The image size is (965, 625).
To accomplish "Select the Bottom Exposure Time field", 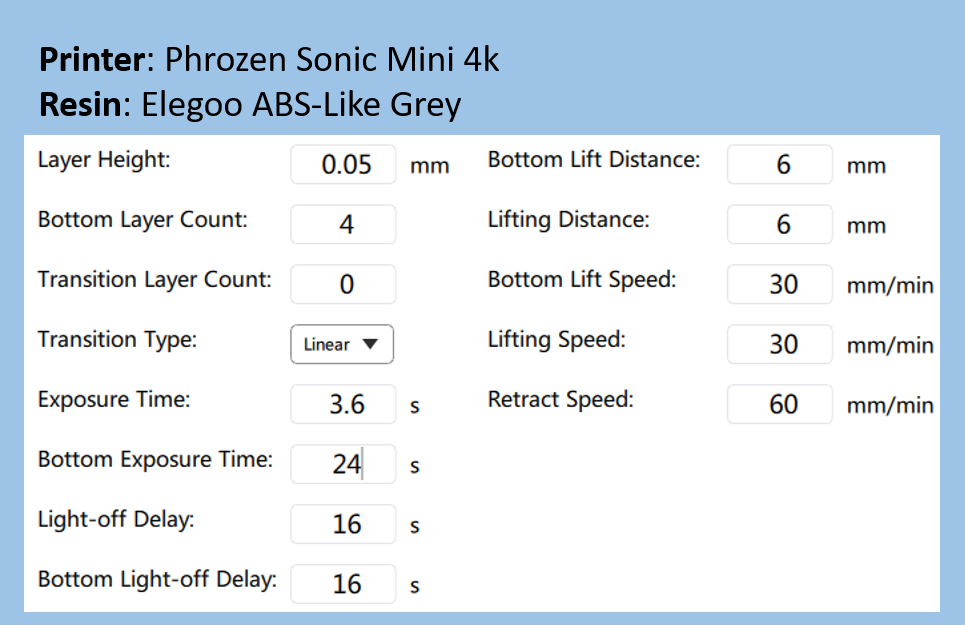I will point(343,464).
